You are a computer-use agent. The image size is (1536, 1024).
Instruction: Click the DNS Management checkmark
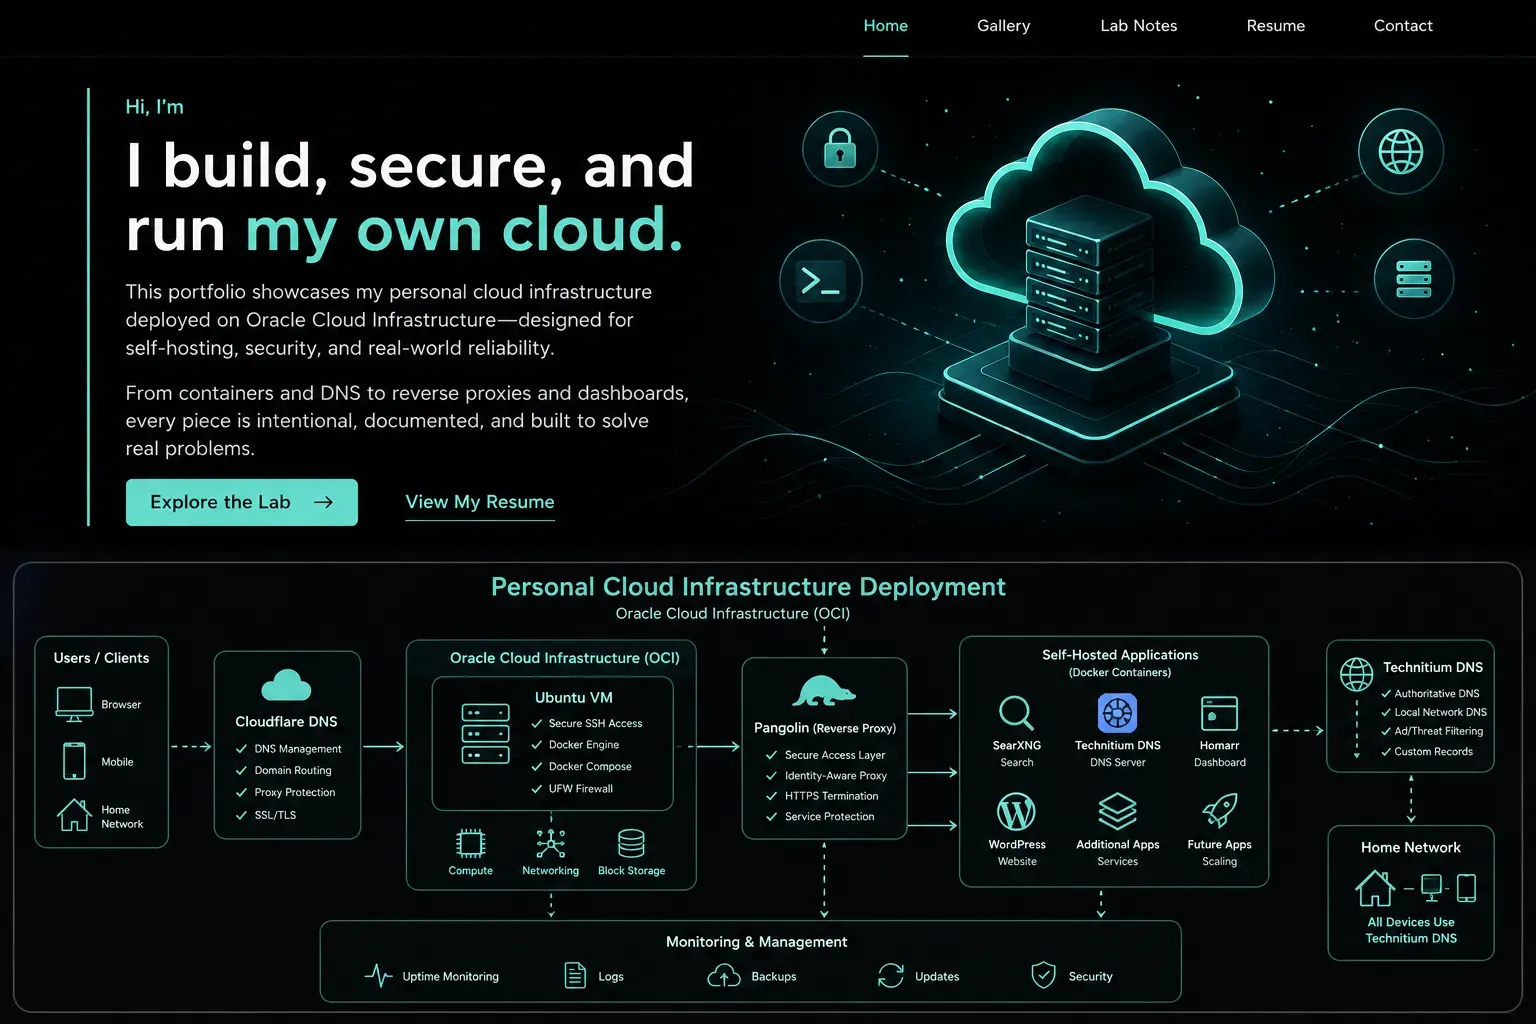241,749
